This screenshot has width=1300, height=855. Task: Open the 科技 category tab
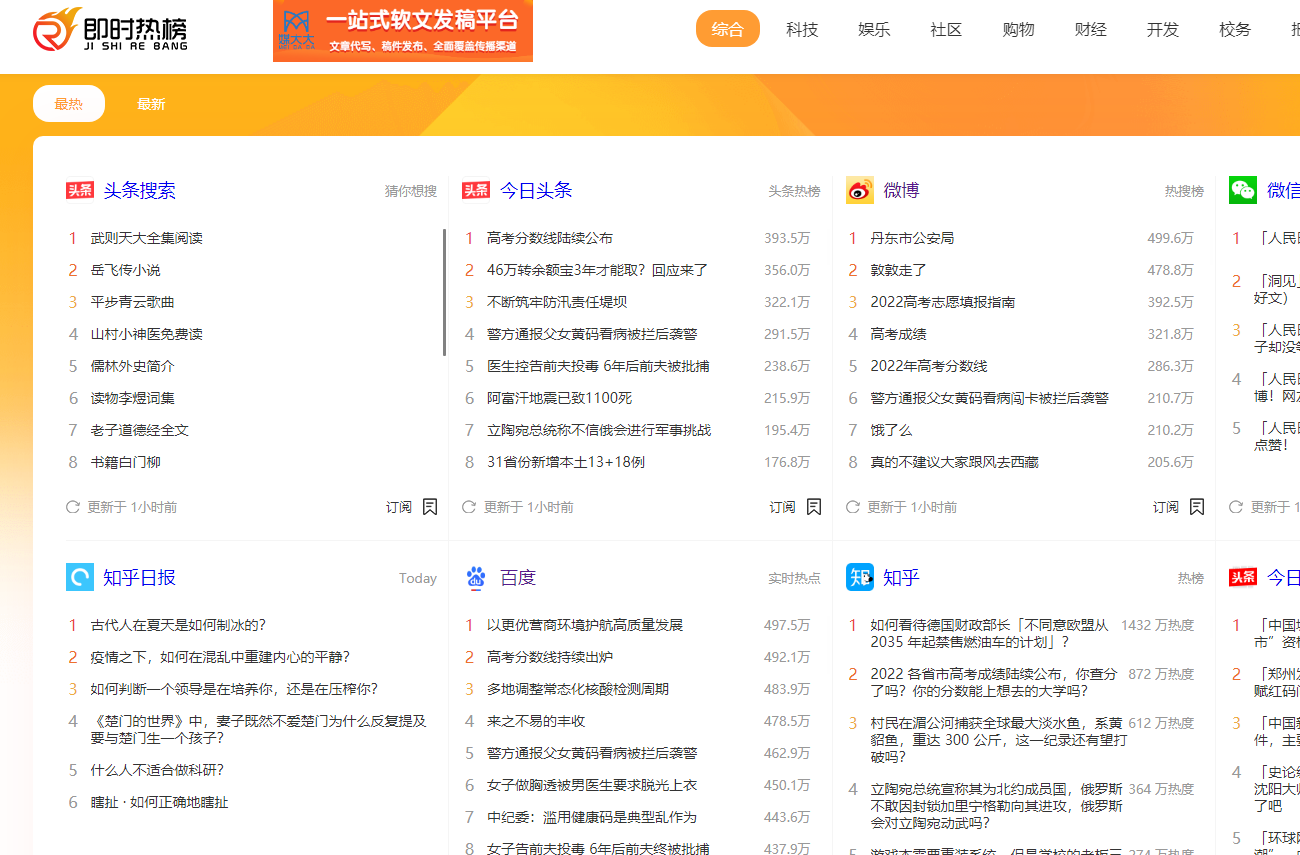click(803, 29)
